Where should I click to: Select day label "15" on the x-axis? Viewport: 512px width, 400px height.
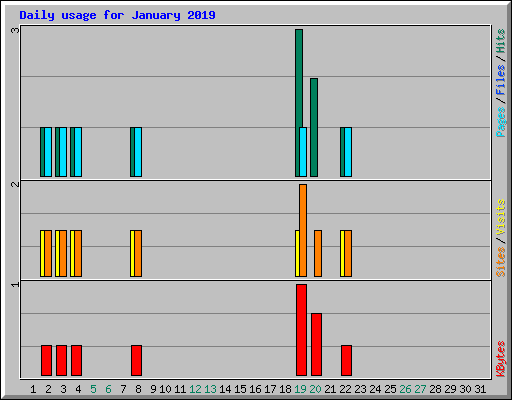pyautogui.click(x=240, y=389)
